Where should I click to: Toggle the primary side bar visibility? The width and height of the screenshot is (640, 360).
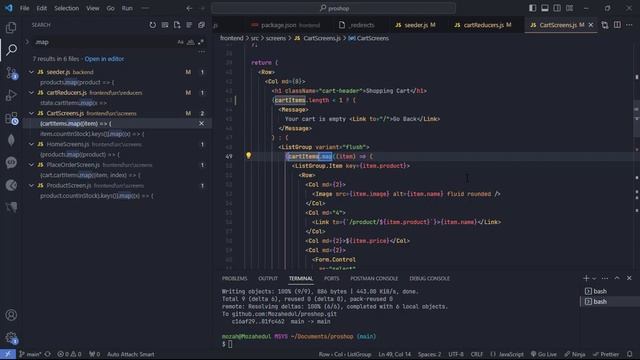[533, 8]
